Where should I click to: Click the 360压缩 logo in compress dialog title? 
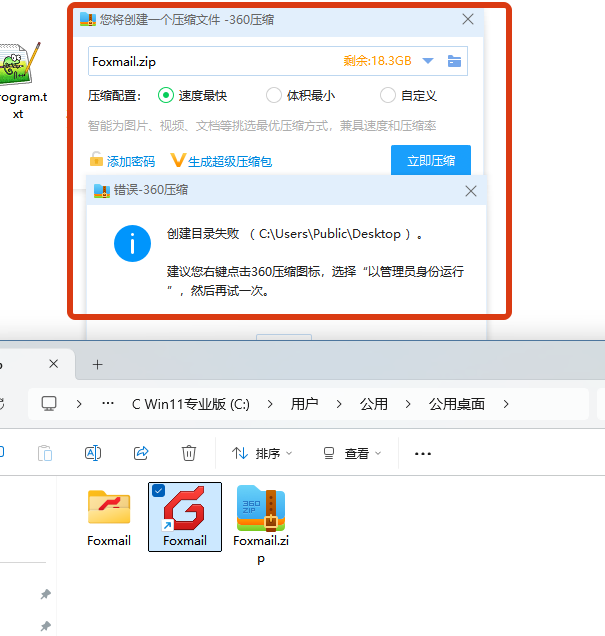(88, 19)
